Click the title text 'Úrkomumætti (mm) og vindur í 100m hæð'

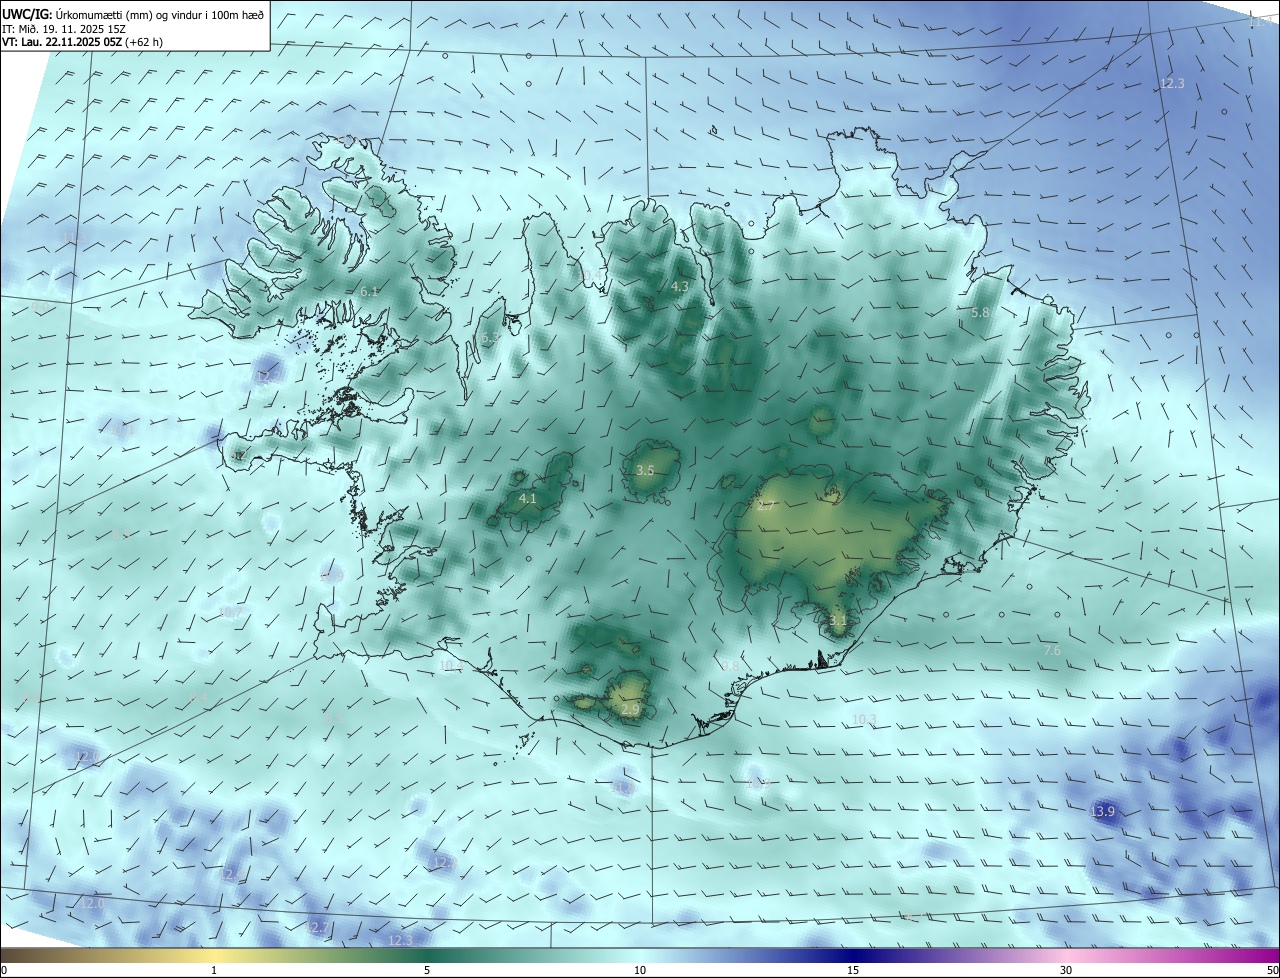click(159, 14)
